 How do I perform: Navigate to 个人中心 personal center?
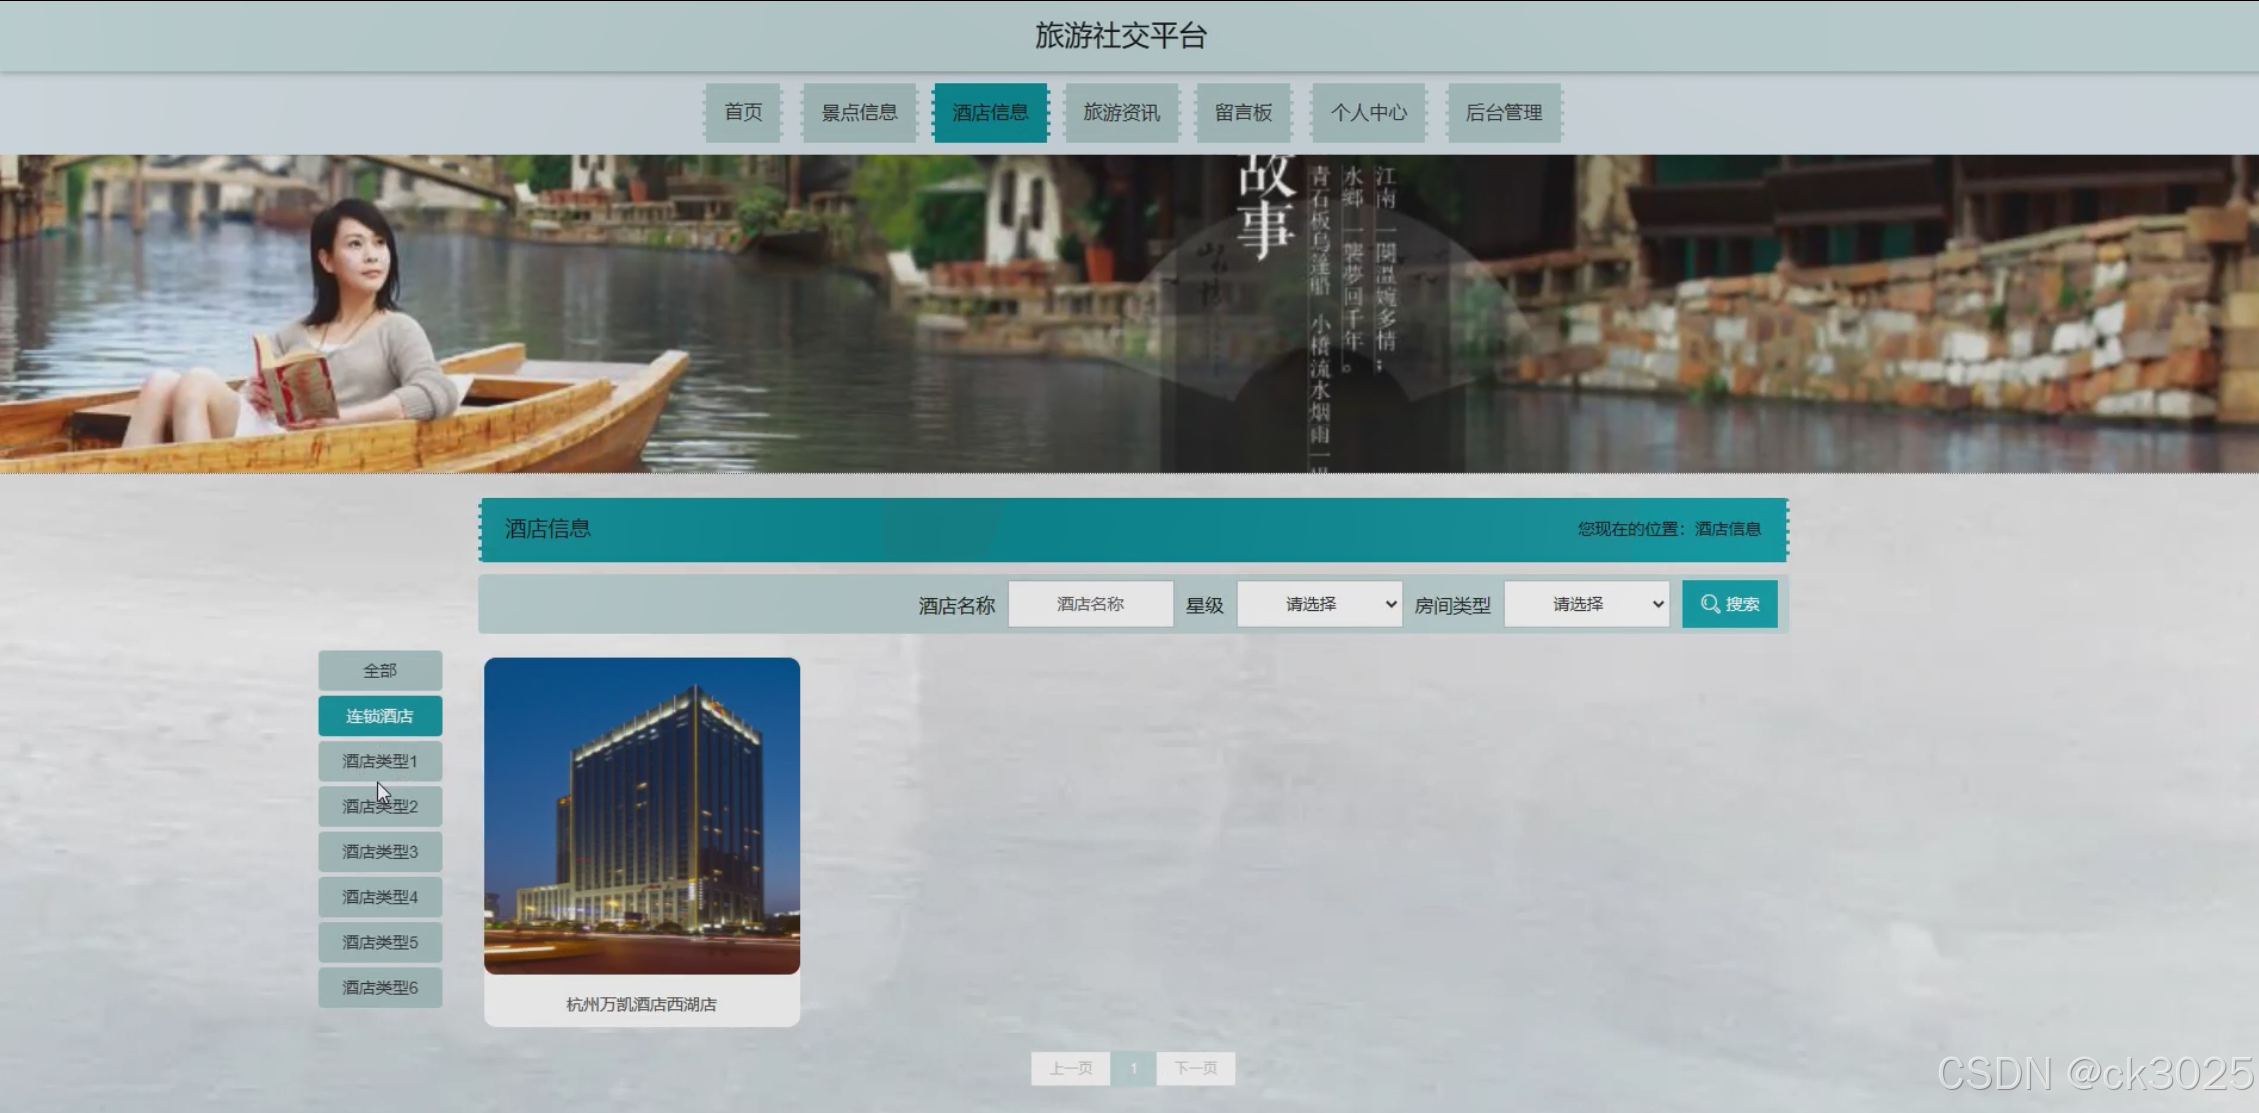[1368, 112]
